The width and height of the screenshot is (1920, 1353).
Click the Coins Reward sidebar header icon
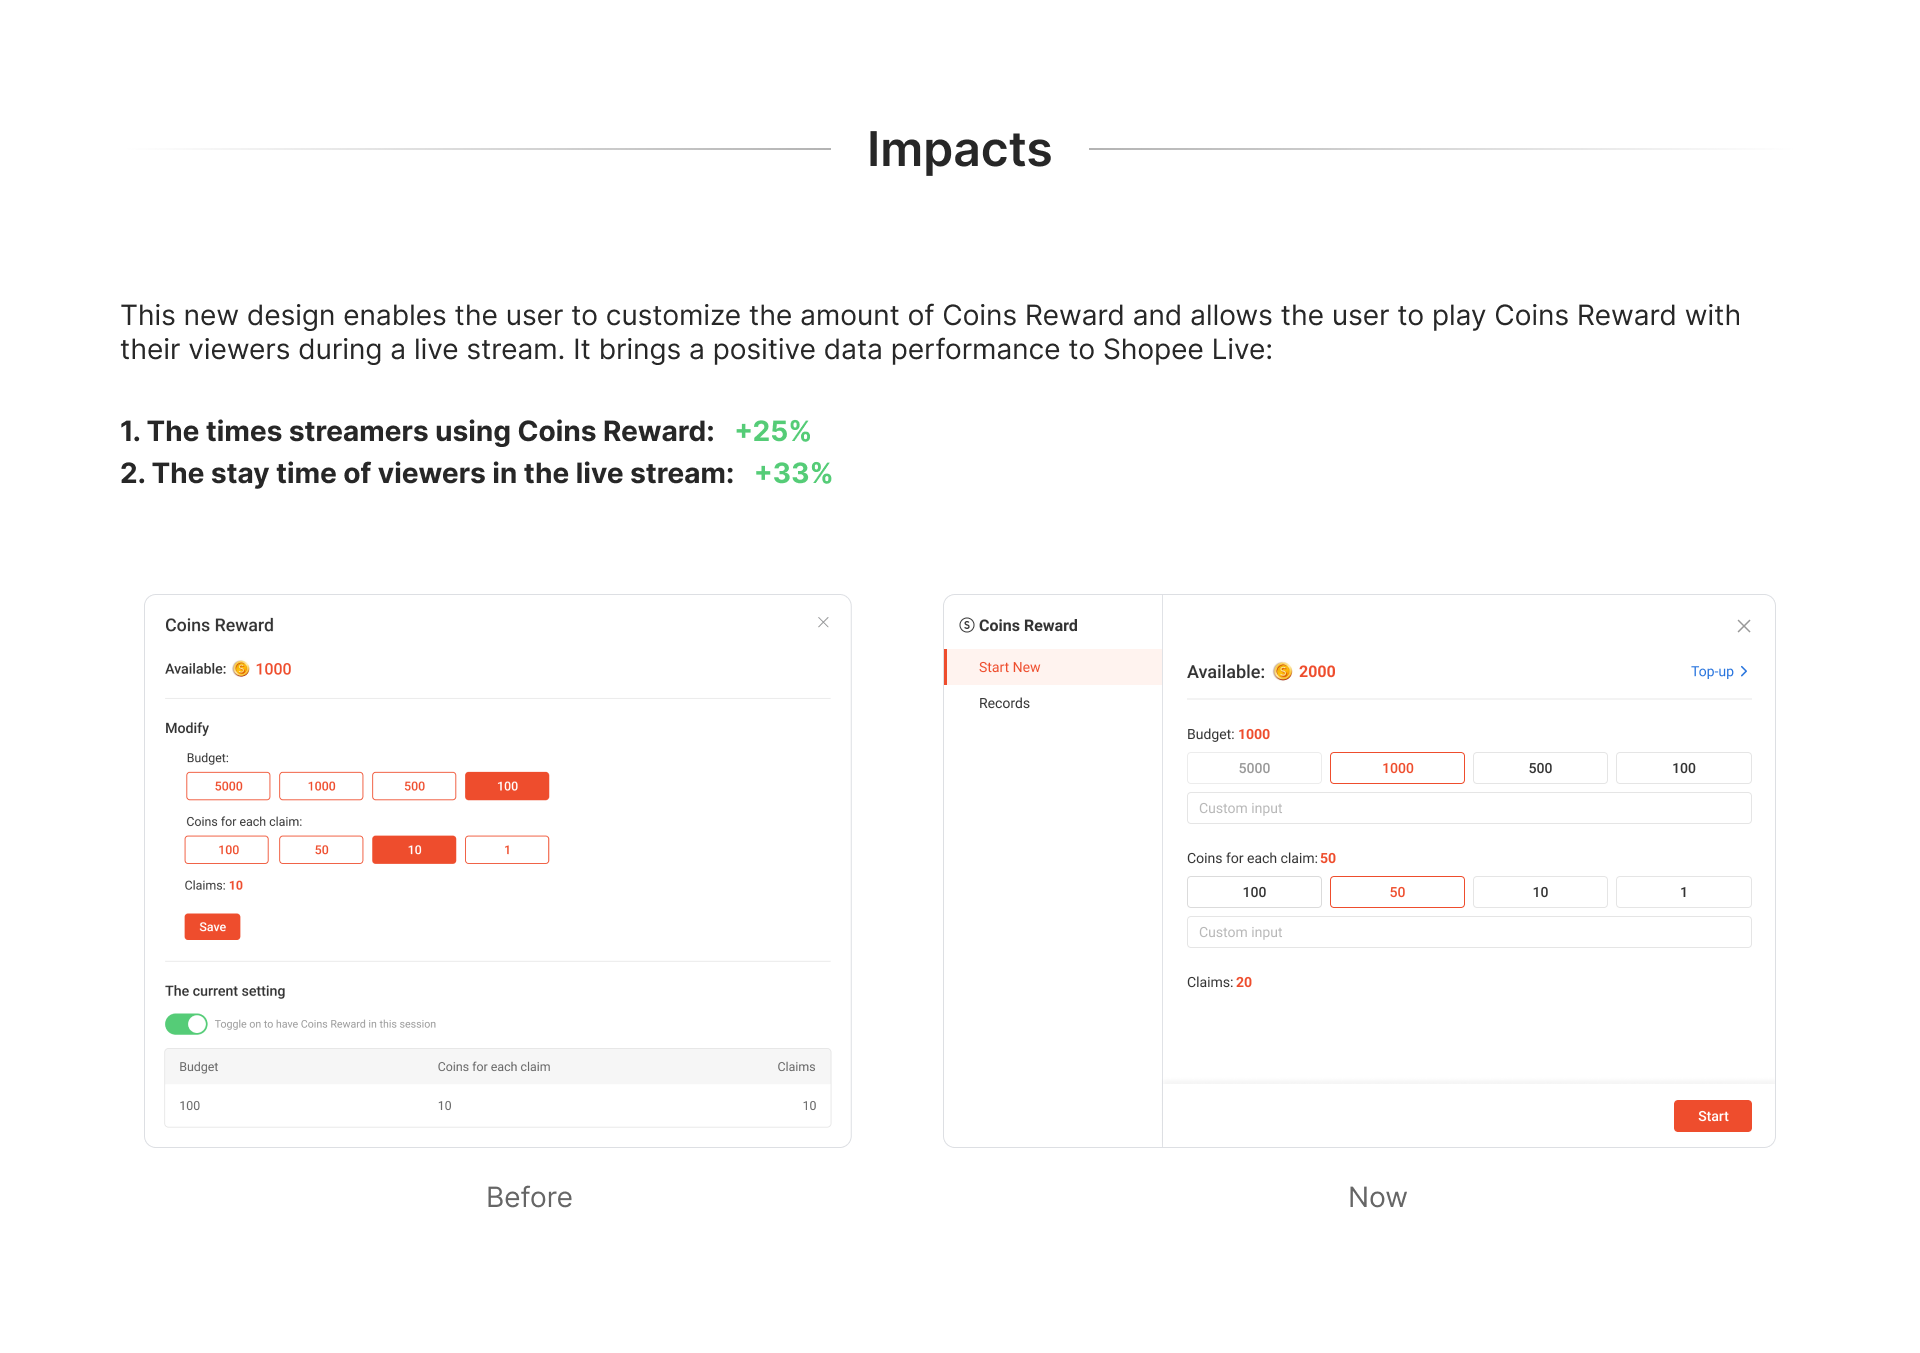[x=966, y=625]
